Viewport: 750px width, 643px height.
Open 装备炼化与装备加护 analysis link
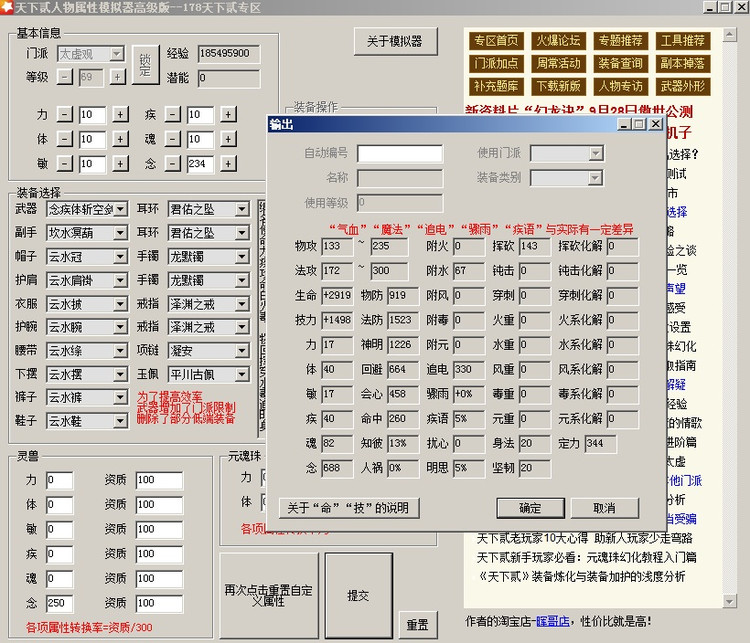point(582,576)
